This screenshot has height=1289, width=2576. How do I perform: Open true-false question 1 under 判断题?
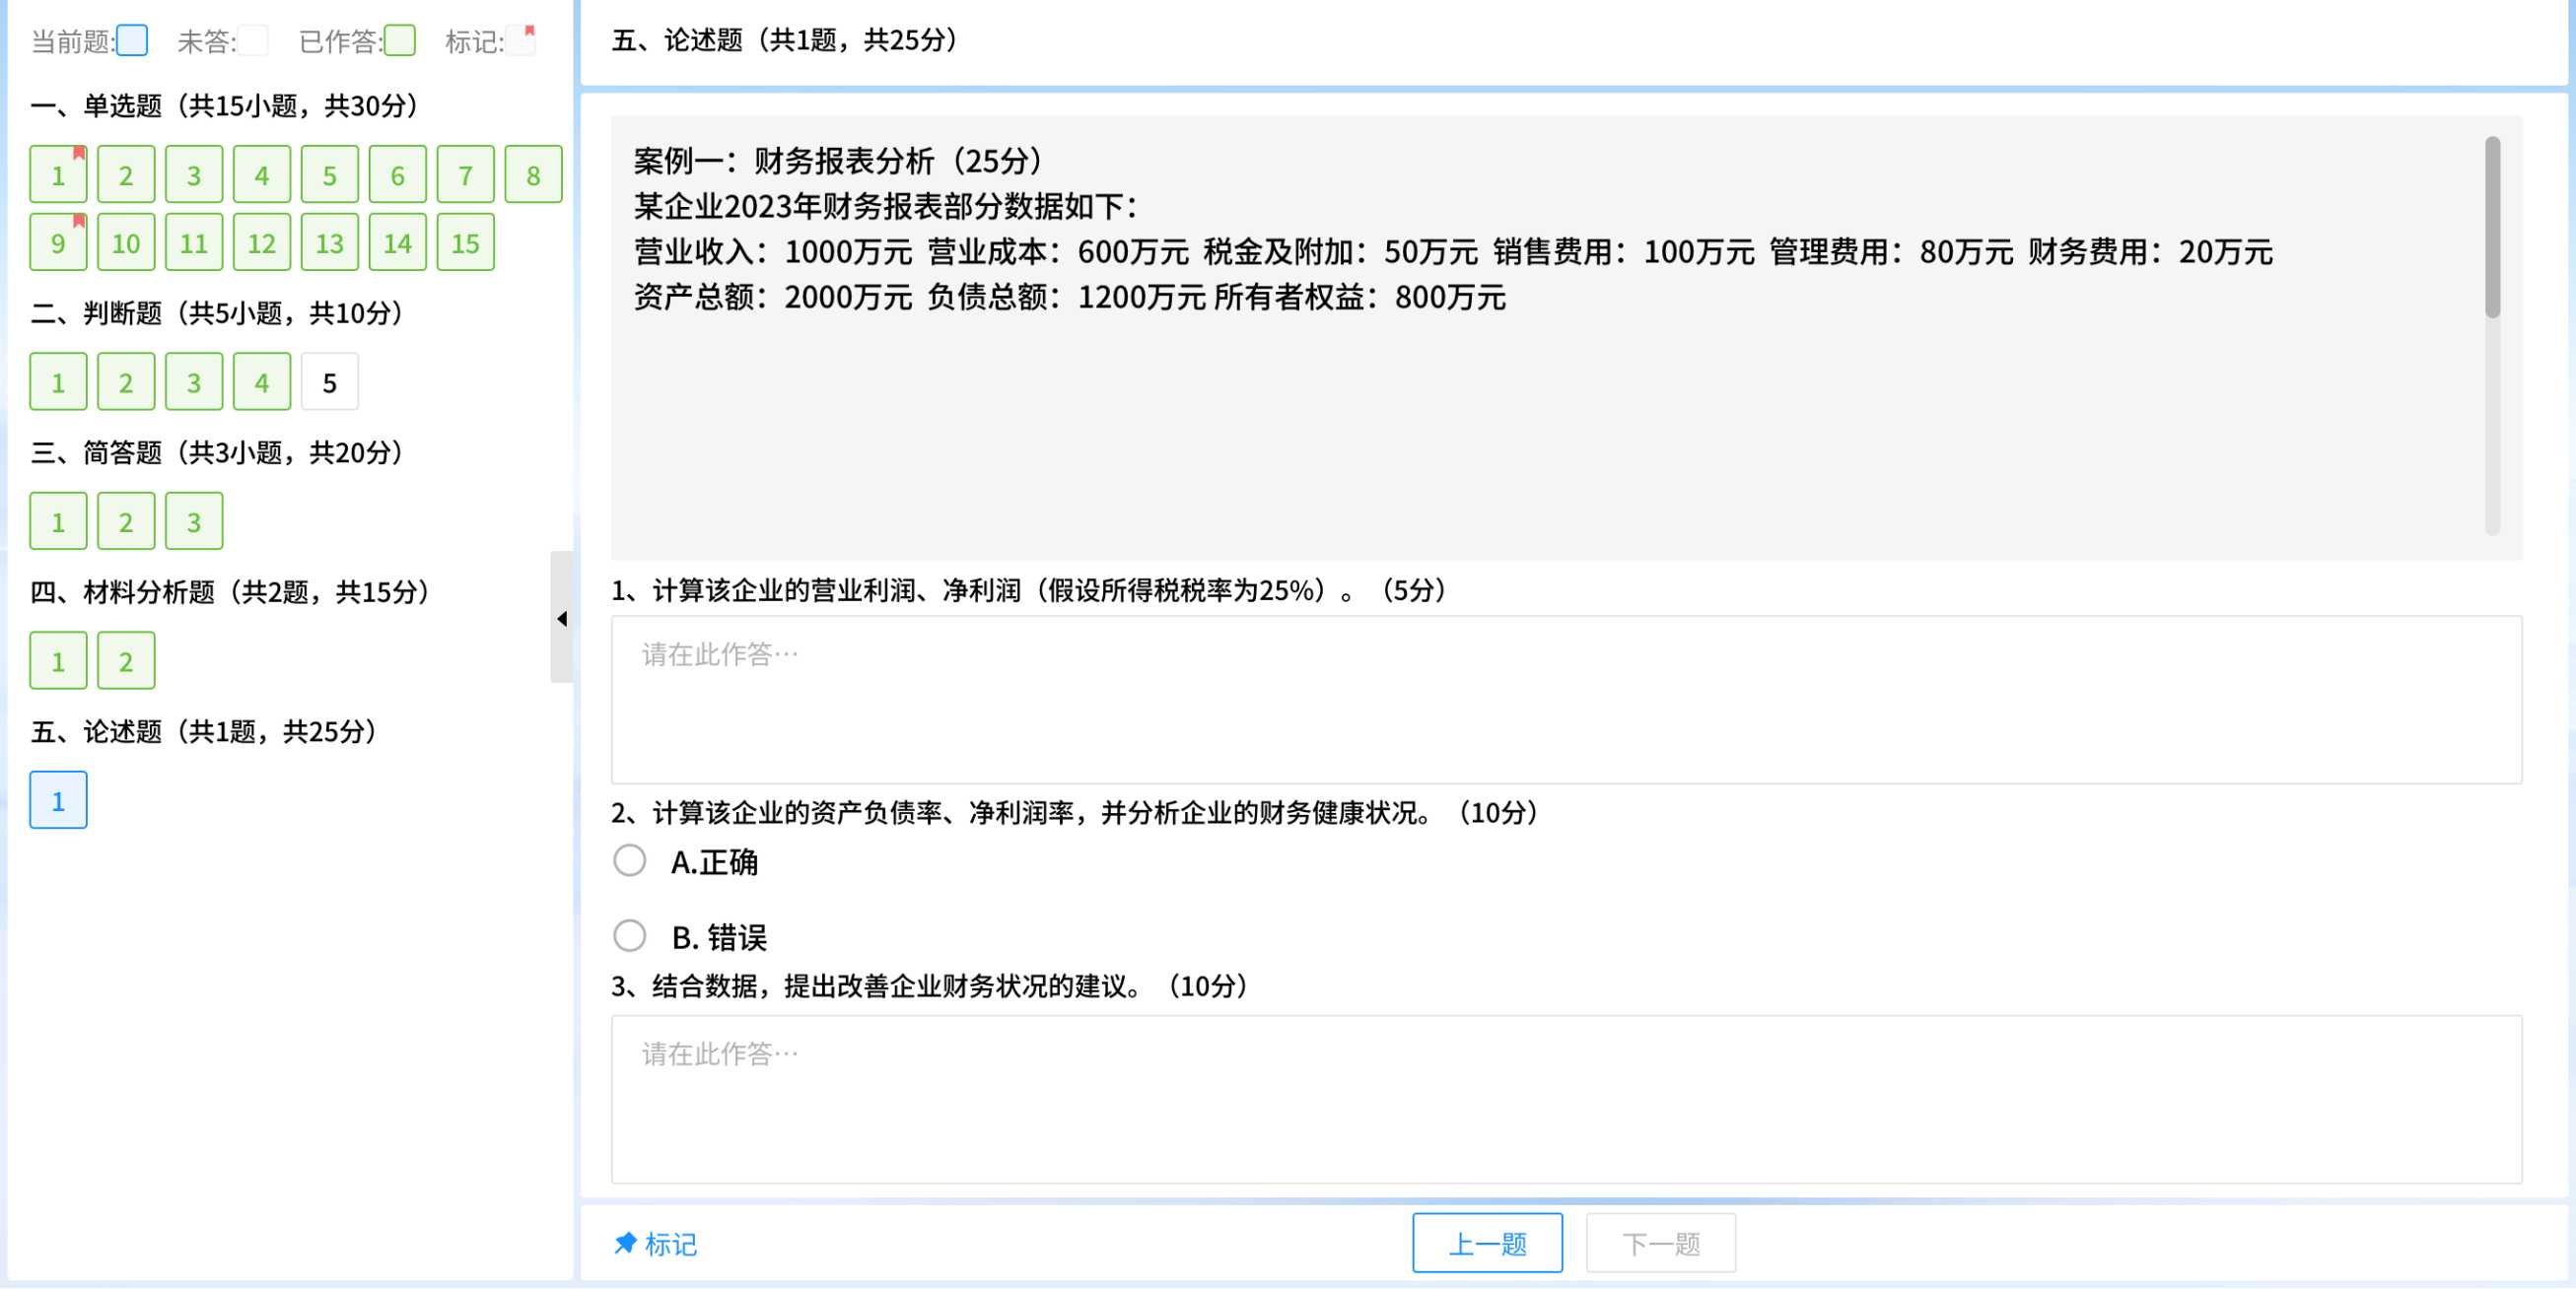tap(58, 382)
